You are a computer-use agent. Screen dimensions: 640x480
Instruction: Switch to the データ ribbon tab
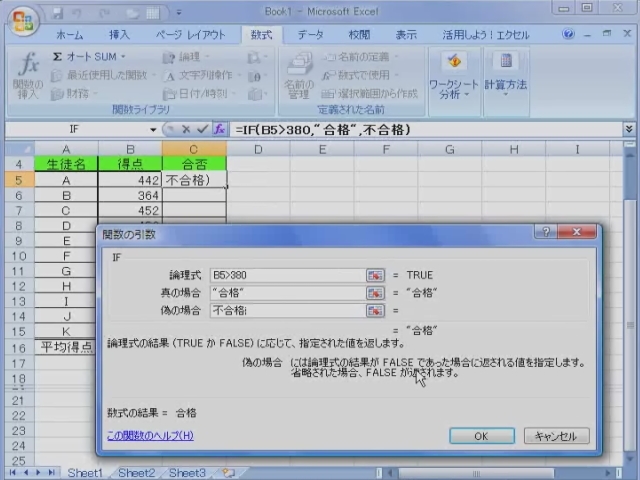tap(311, 35)
